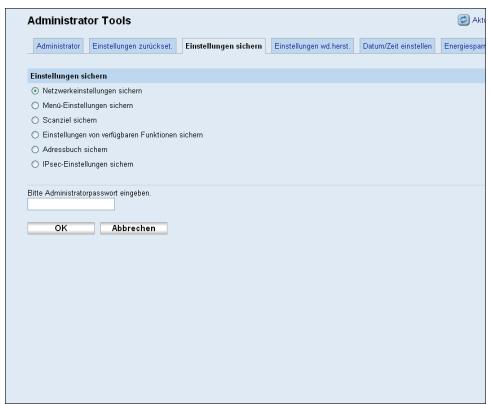490x404 pixels.
Task: Choose IPsec-Einstellungen sichern radio option
Action: coord(35,164)
